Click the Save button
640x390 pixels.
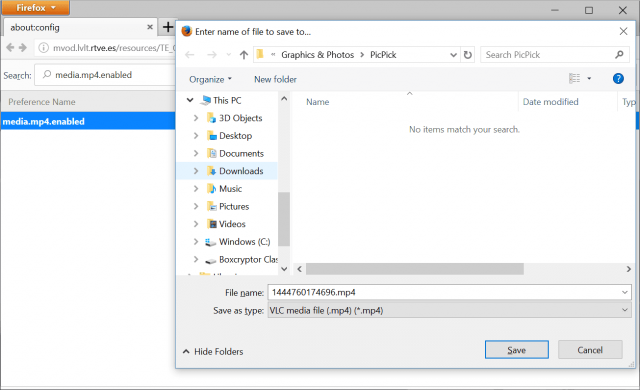point(516,350)
